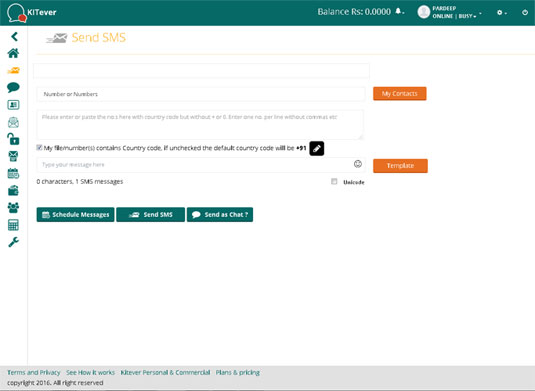Screen dimensions: 535x391
Task: Toggle country code checkbox
Action: [x=39, y=147]
